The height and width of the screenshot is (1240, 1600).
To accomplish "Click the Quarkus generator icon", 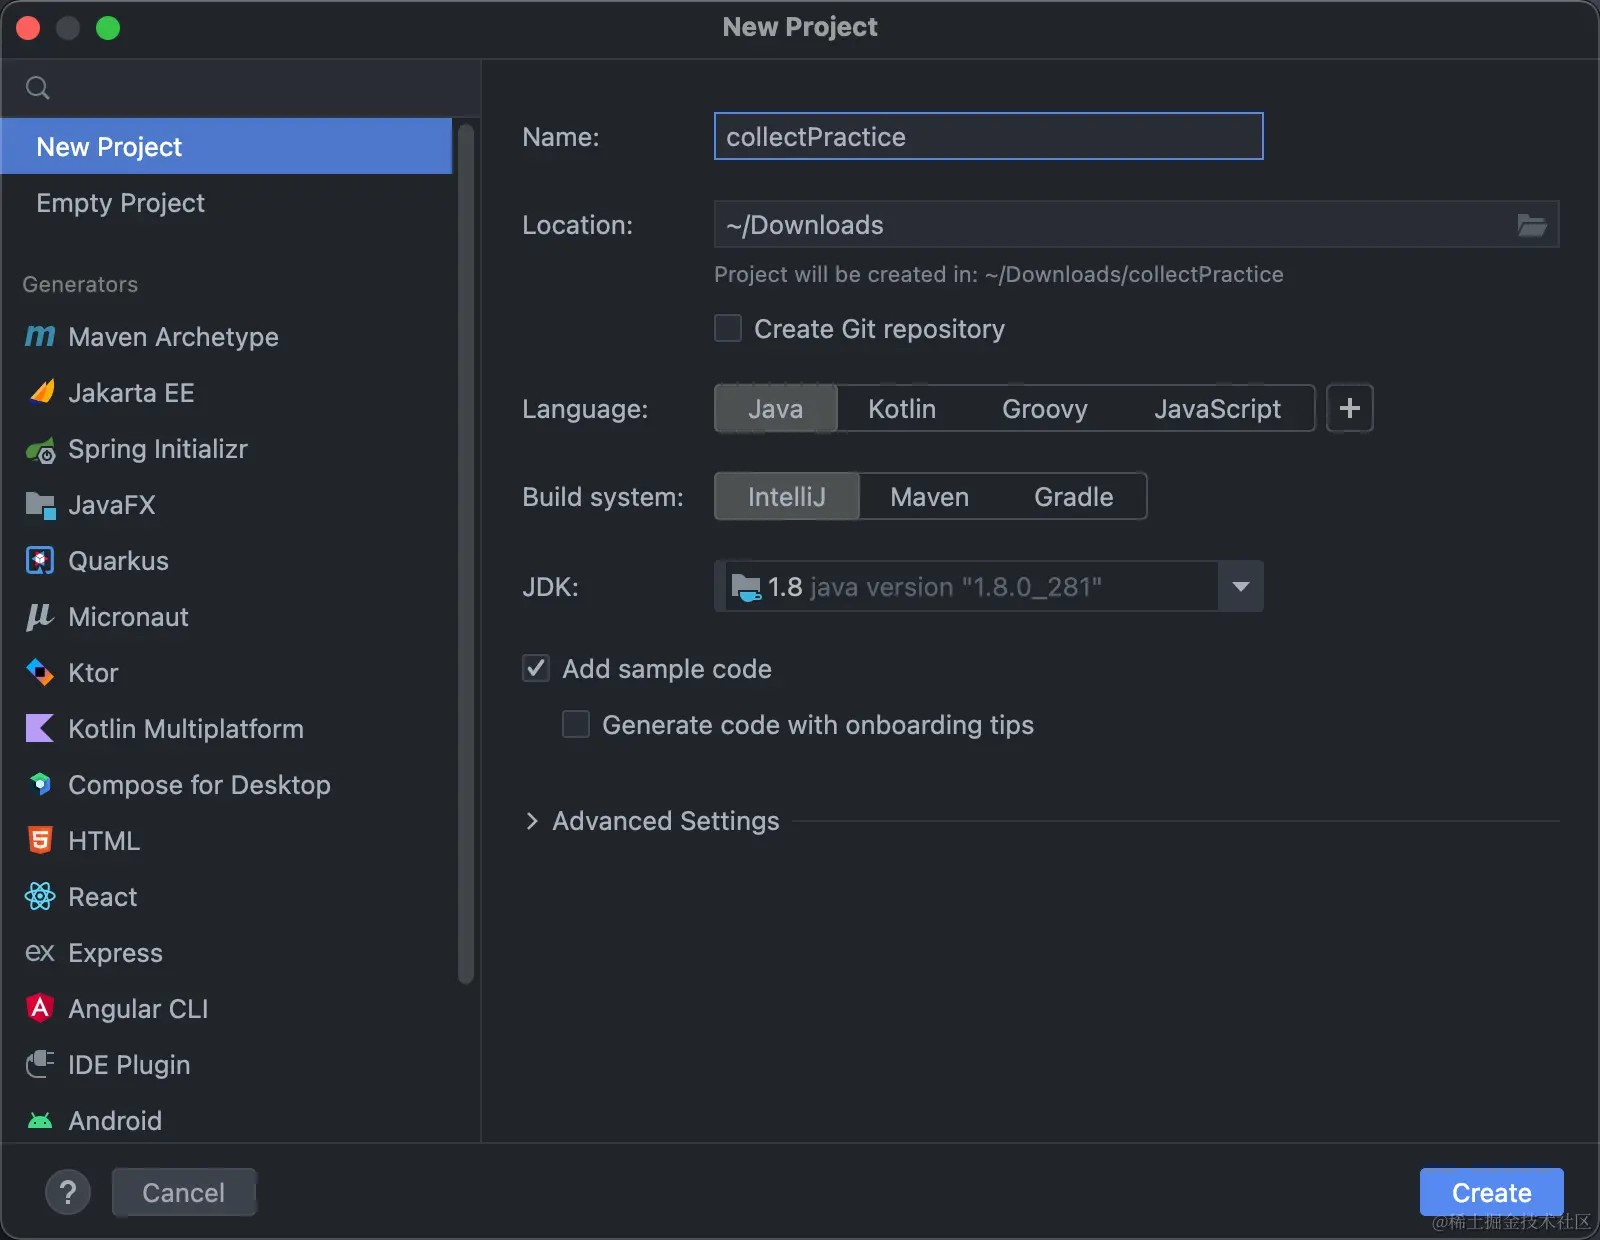I will tap(40, 561).
